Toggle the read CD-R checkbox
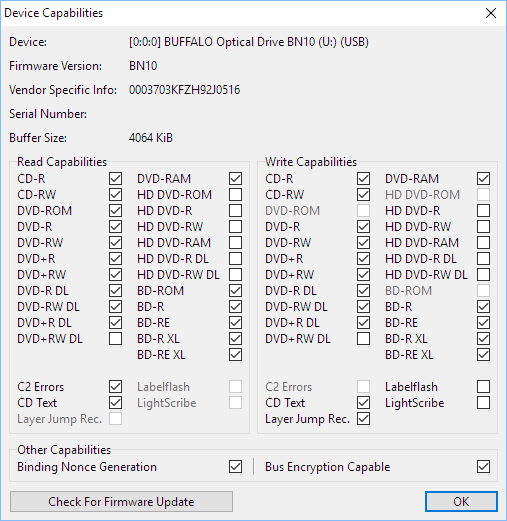 click(115, 179)
